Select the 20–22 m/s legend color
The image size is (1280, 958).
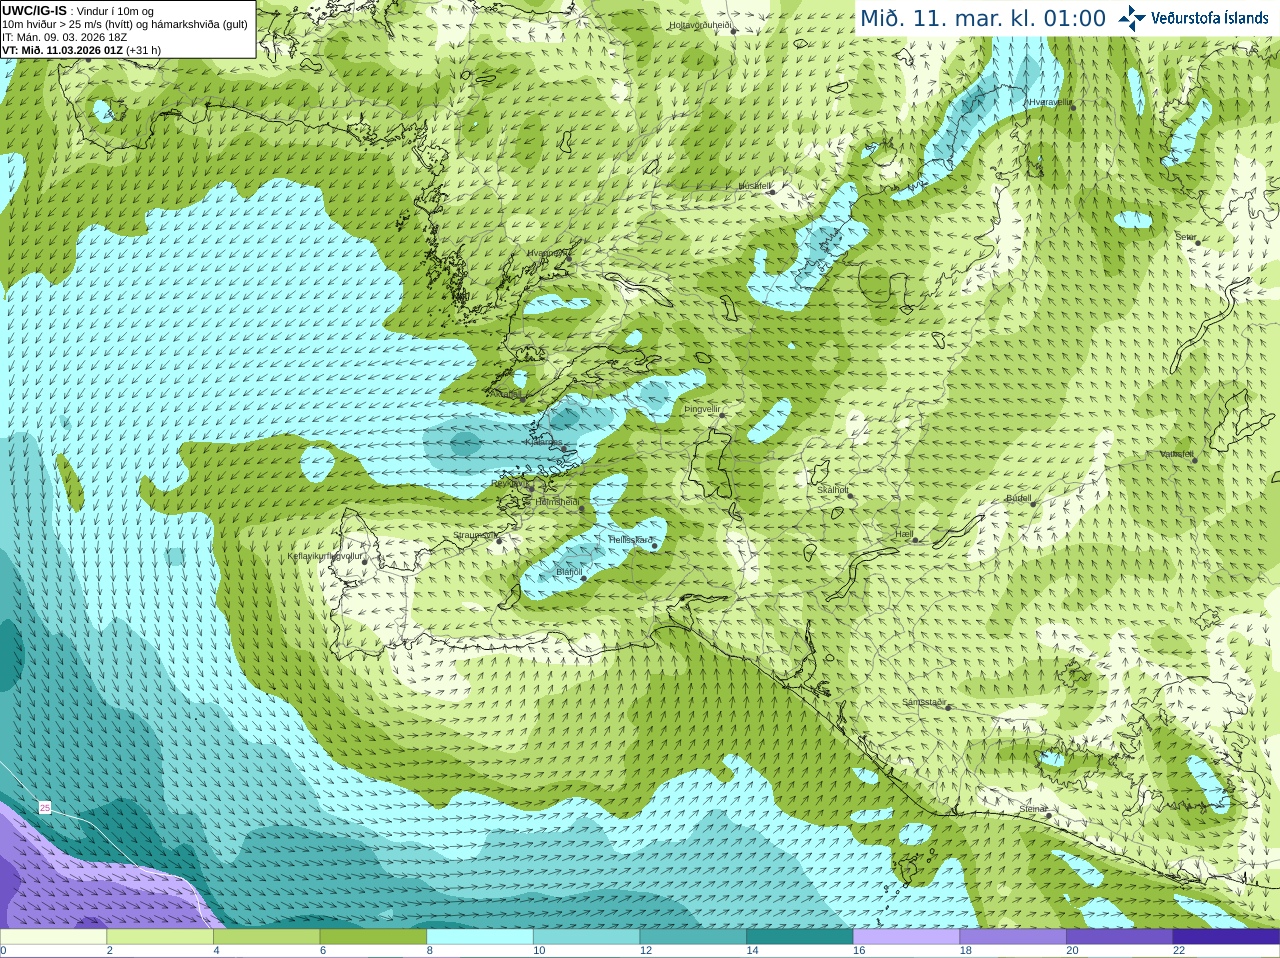click(1120, 937)
